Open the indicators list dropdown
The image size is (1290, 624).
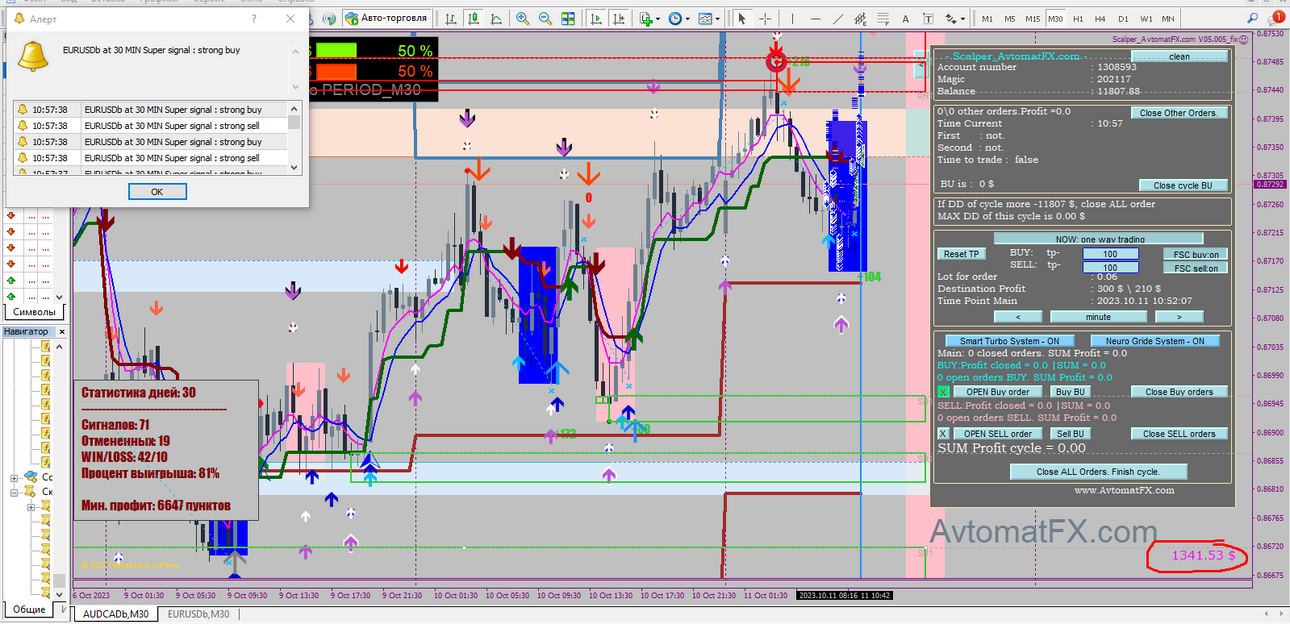pos(650,18)
